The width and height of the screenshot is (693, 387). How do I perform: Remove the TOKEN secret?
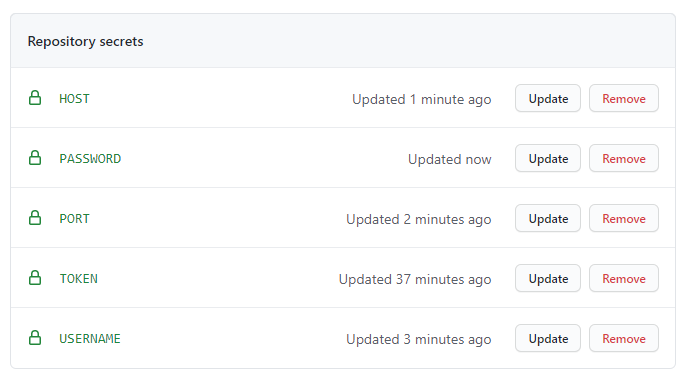[x=624, y=278]
